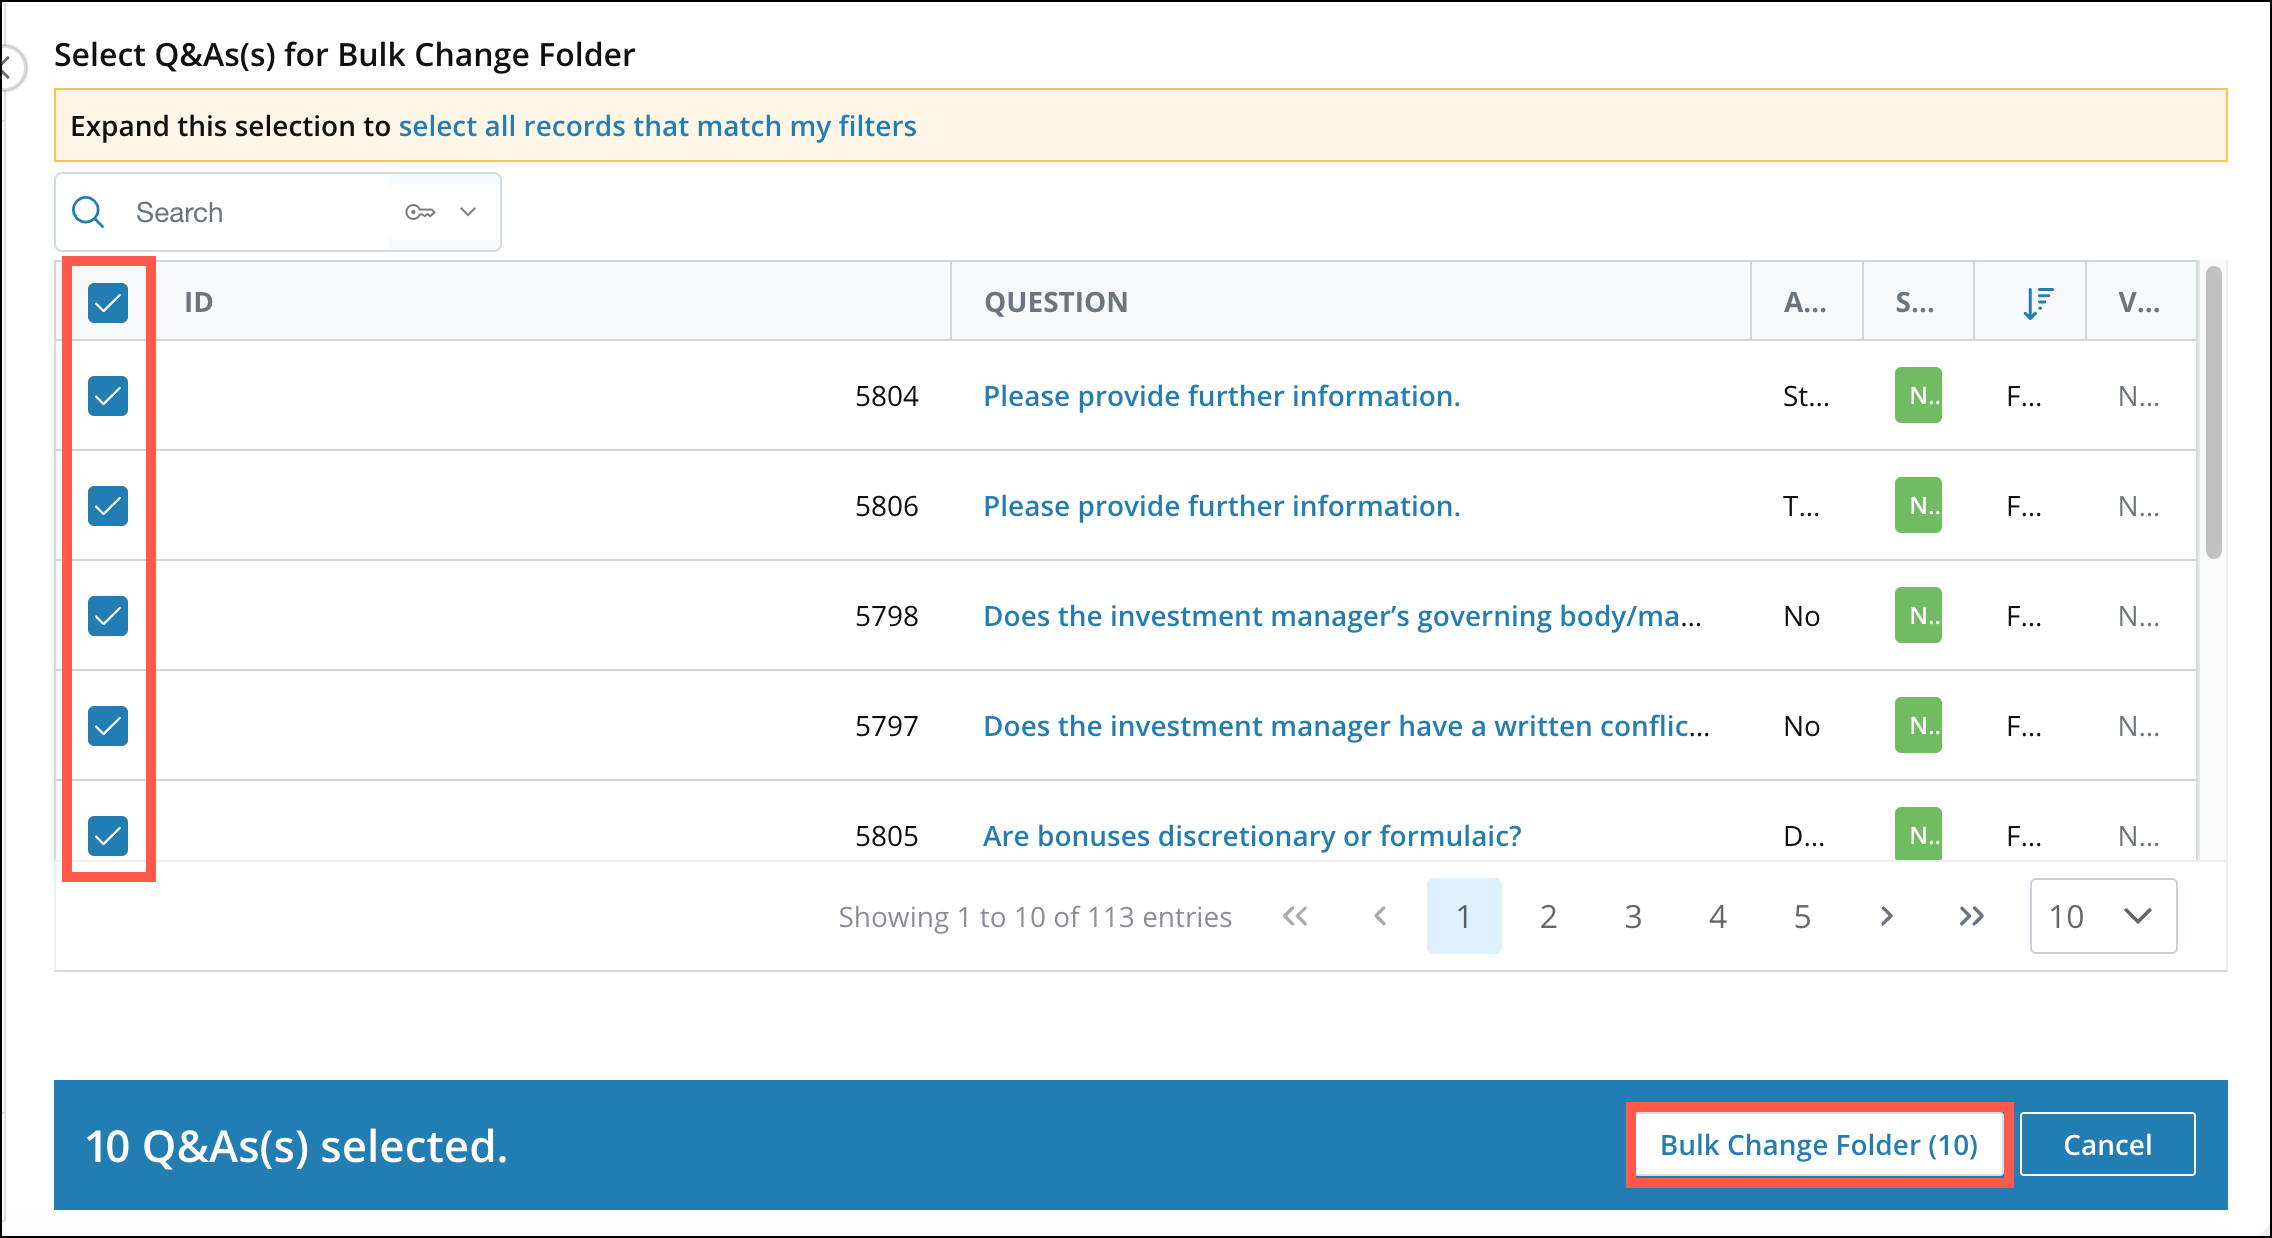
Task: Click select all records that match my filters
Action: click(x=658, y=126)
